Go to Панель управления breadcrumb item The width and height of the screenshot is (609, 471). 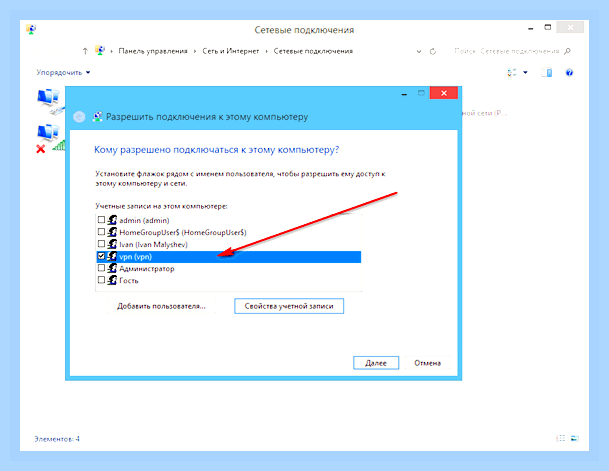coord(153,51)
